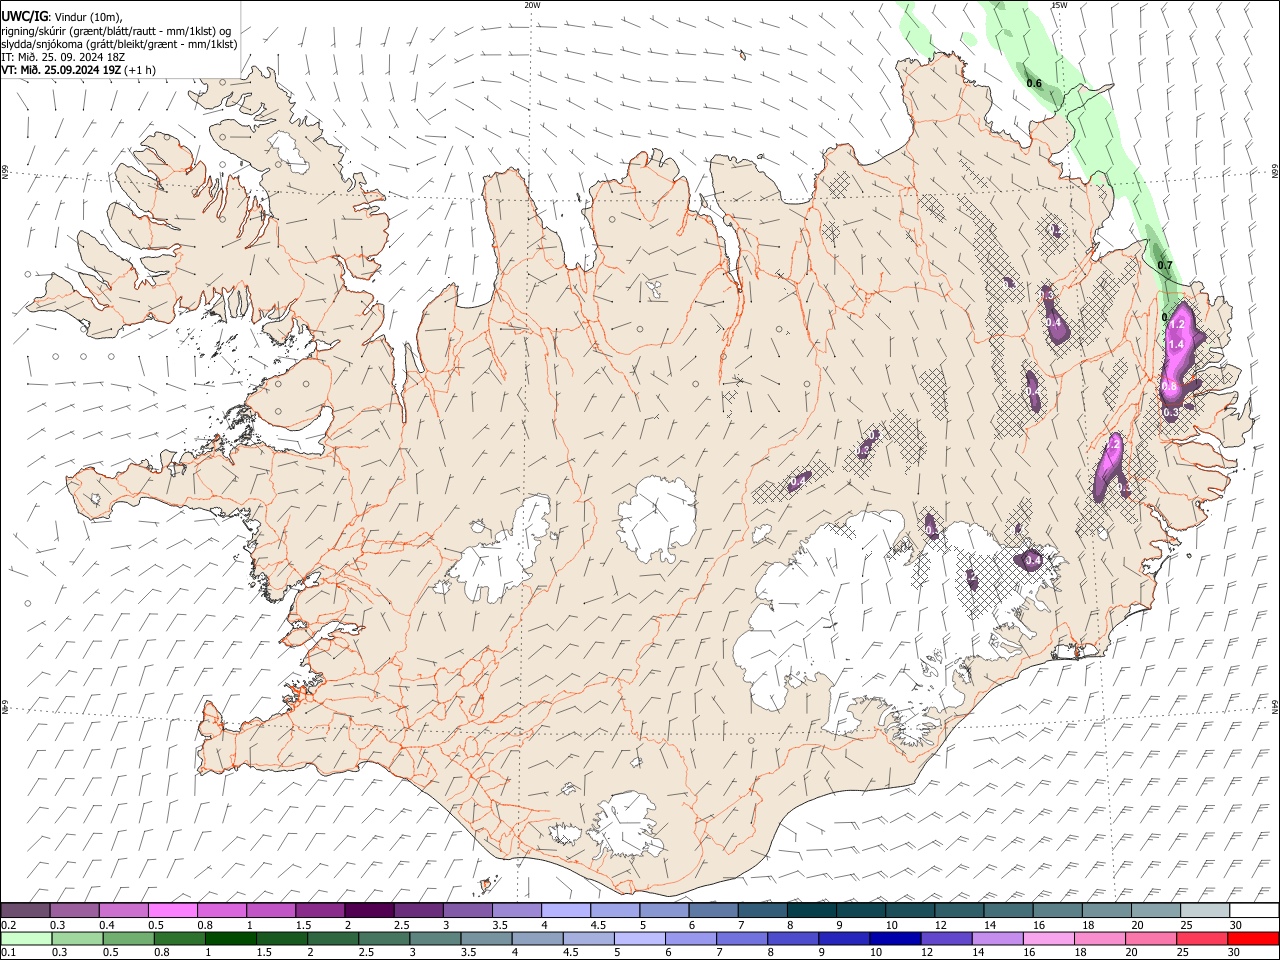Select the bright red rain swatch labeled 30
This screenshot has height=960, width=1280.
point(1252,939)
